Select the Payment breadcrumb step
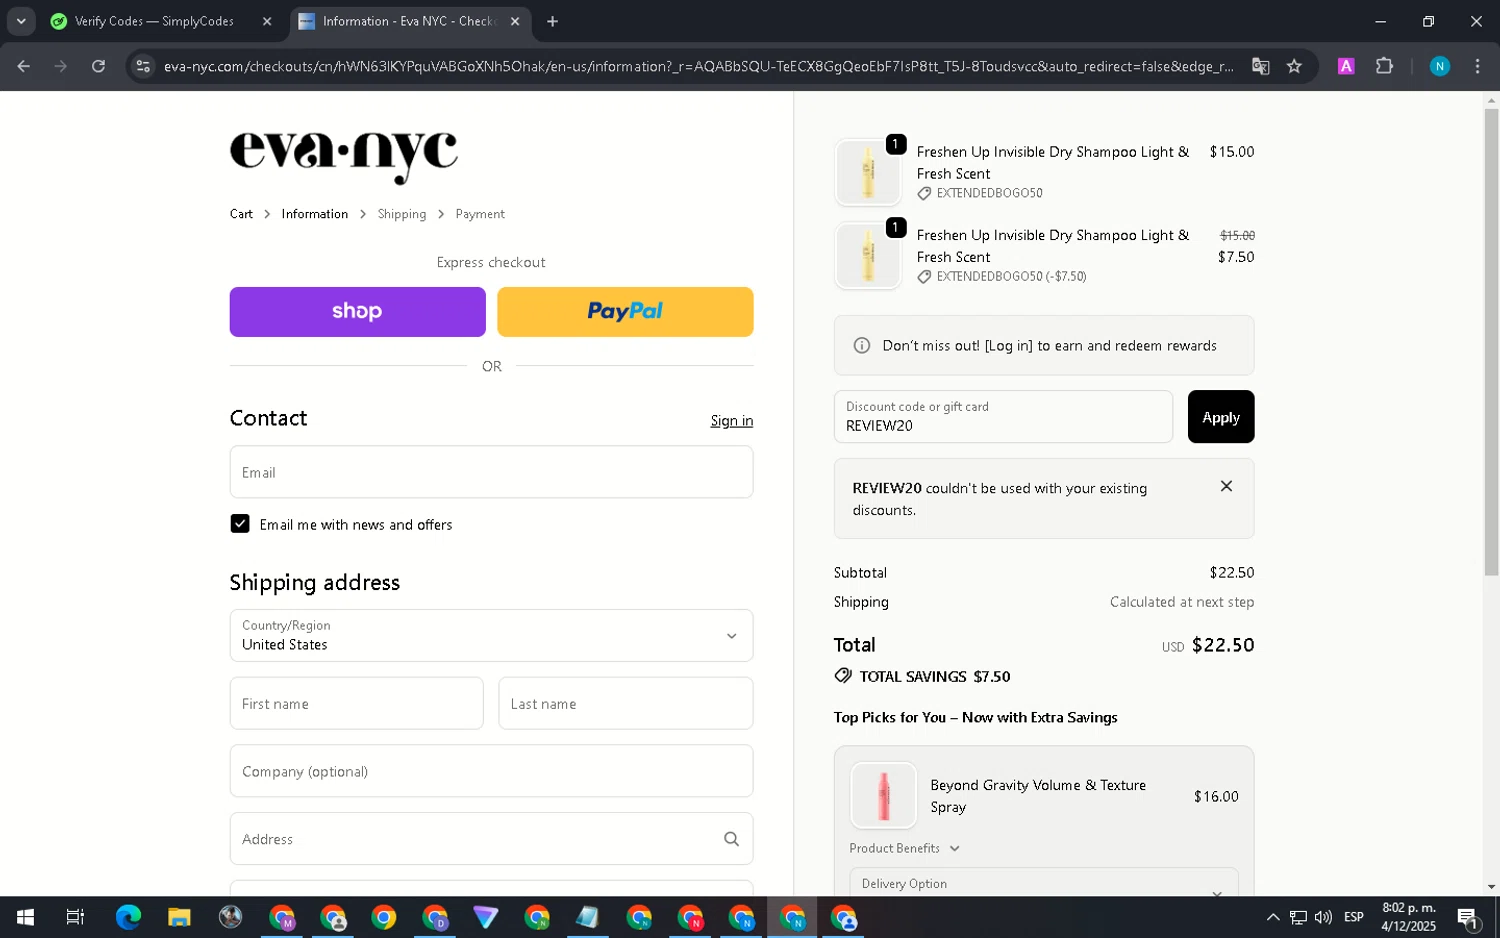This screenshot has height=938, width=1500. (480, 214)
